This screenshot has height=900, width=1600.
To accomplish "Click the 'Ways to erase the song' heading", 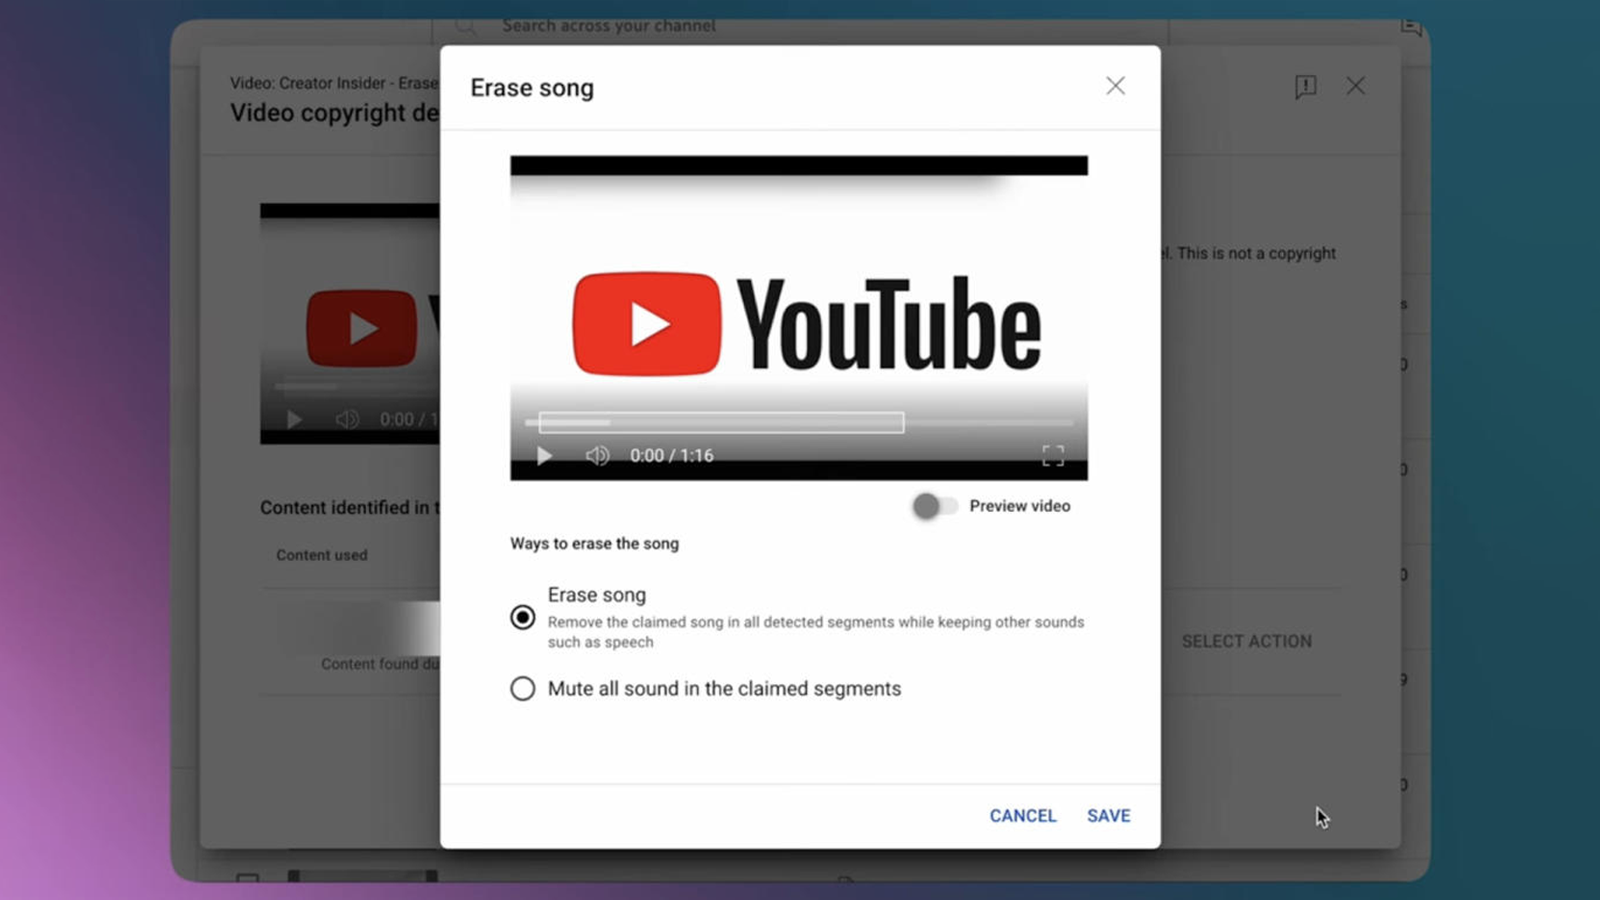I will (595, 543).
